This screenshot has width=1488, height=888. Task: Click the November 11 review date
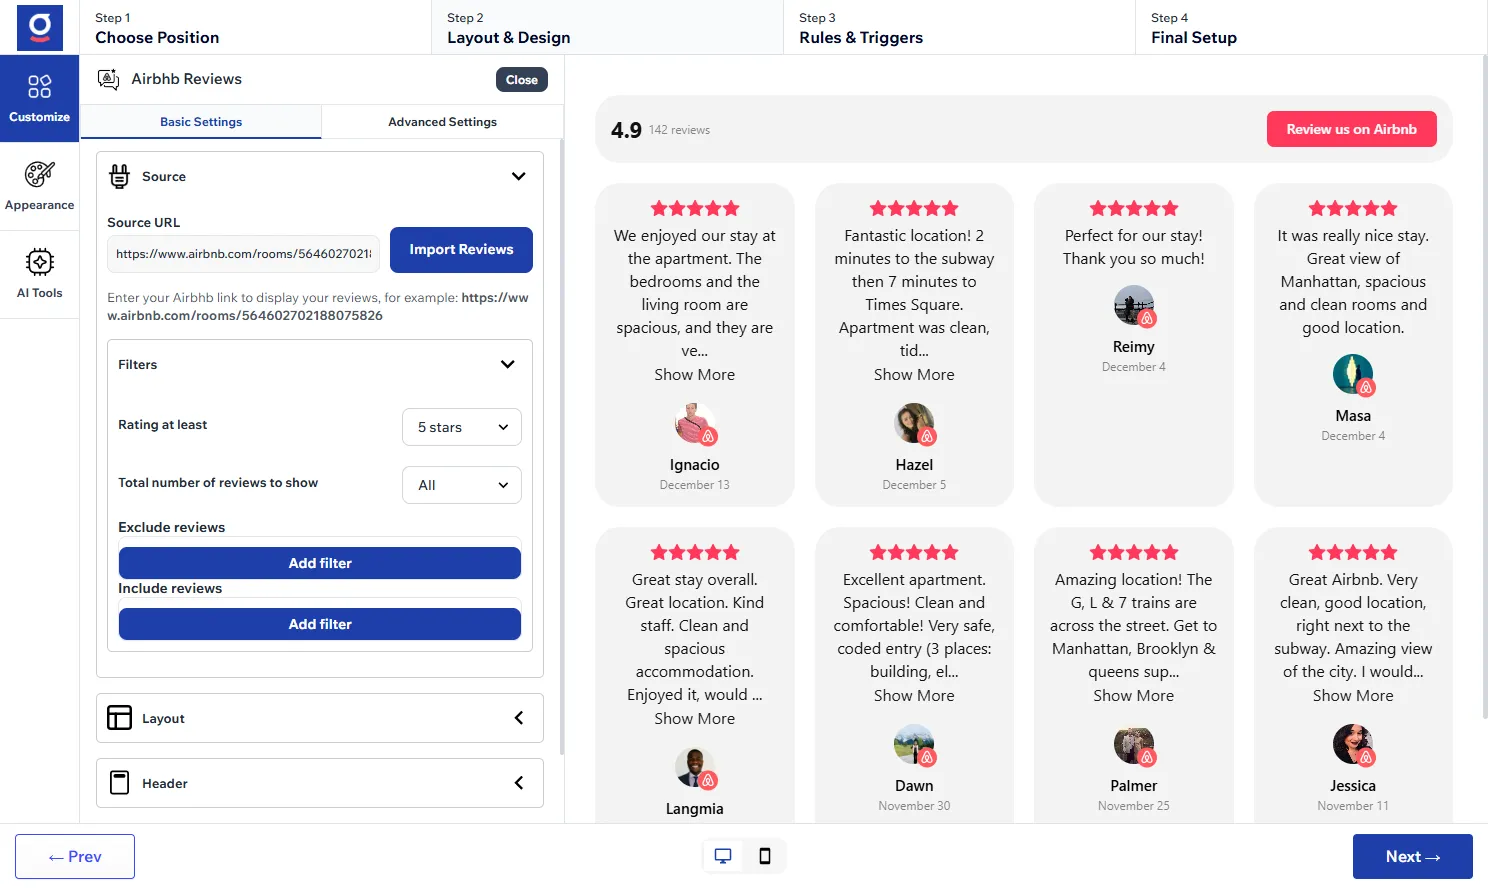click(1353, 806)
